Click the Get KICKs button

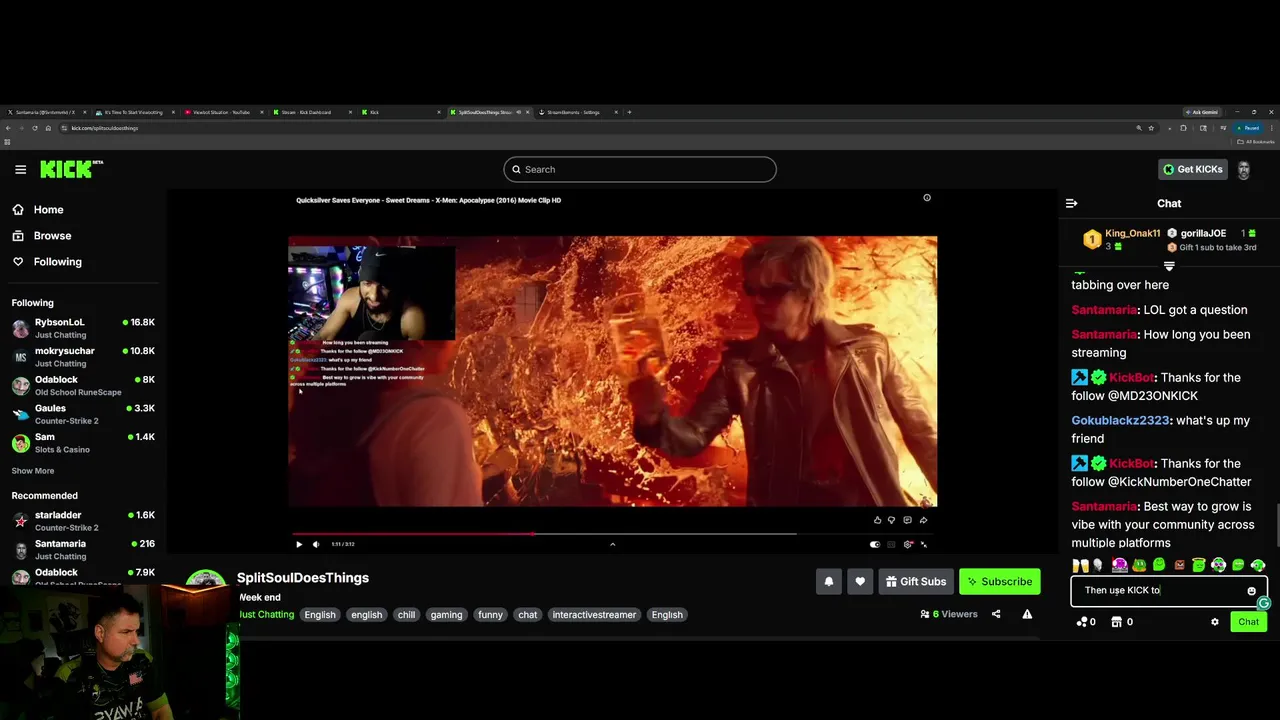(1192, 169)
